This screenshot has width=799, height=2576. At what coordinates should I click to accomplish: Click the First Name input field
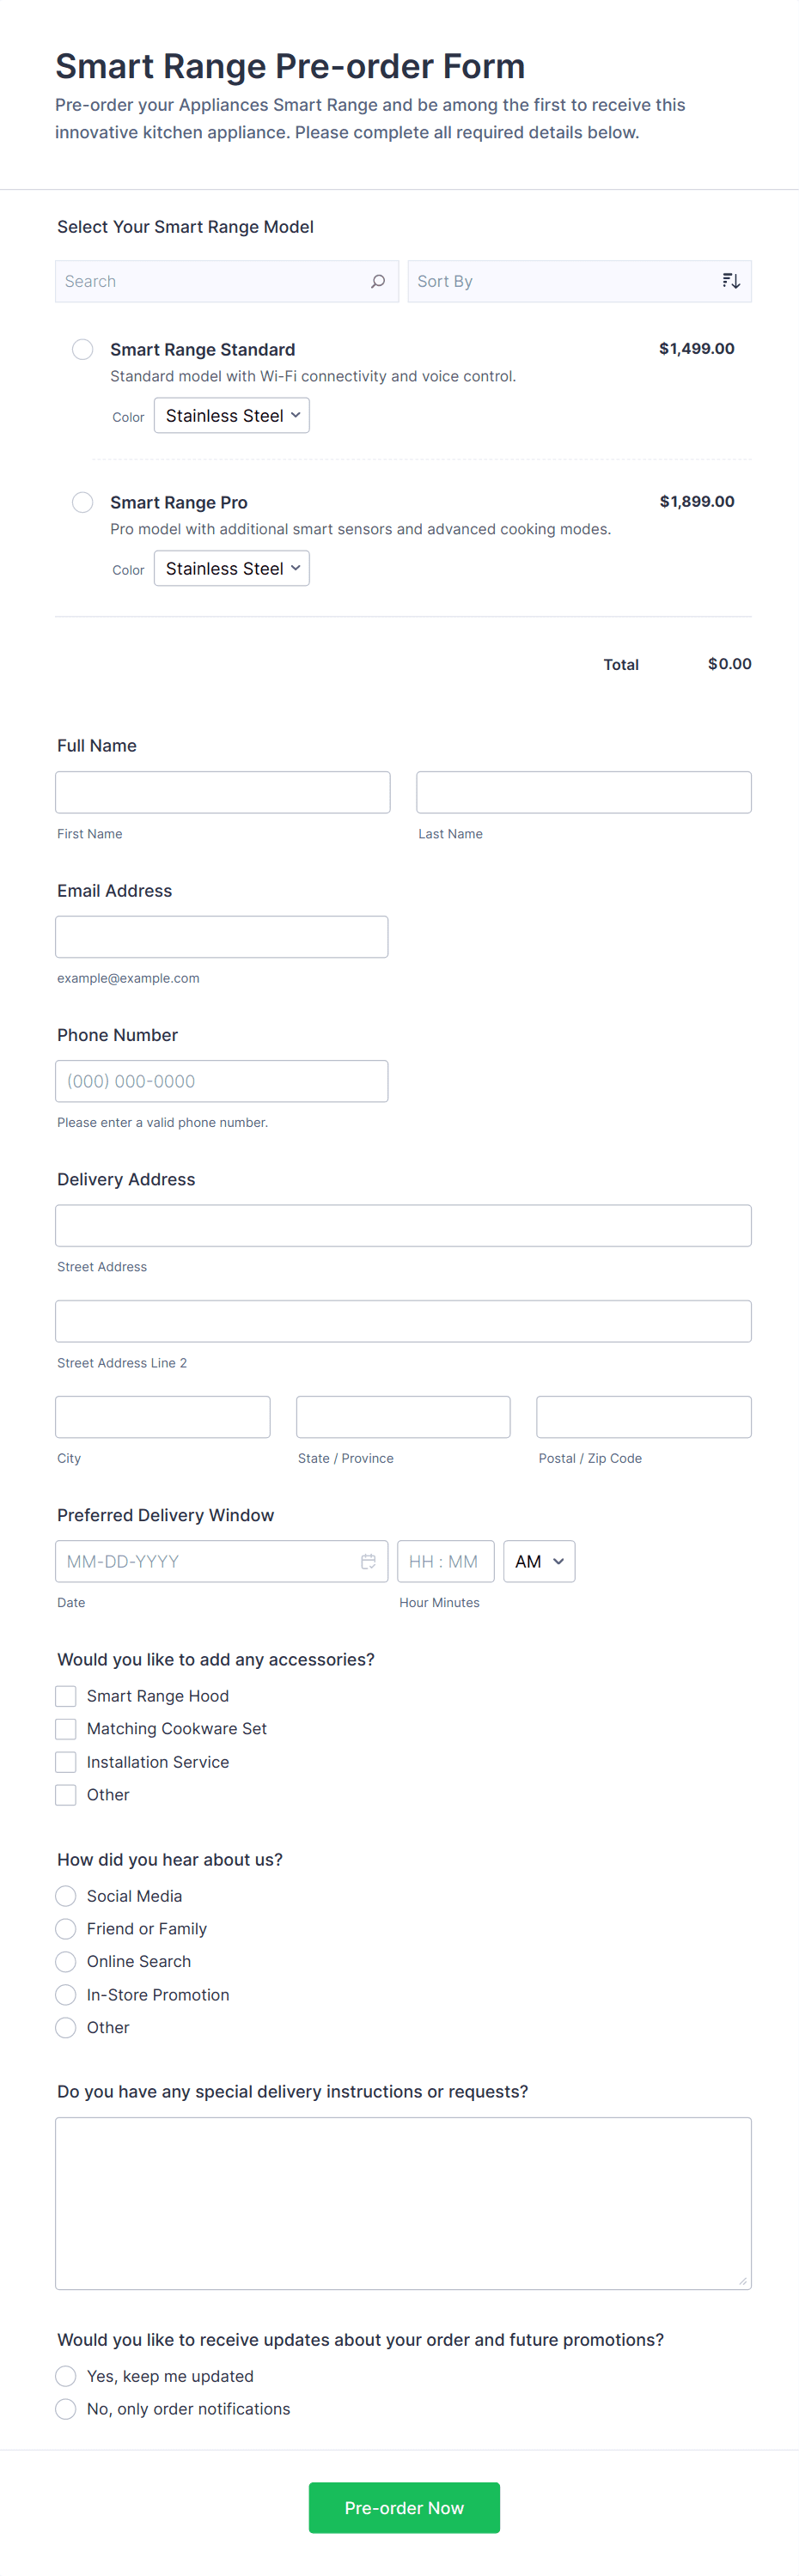pos(223,792)
